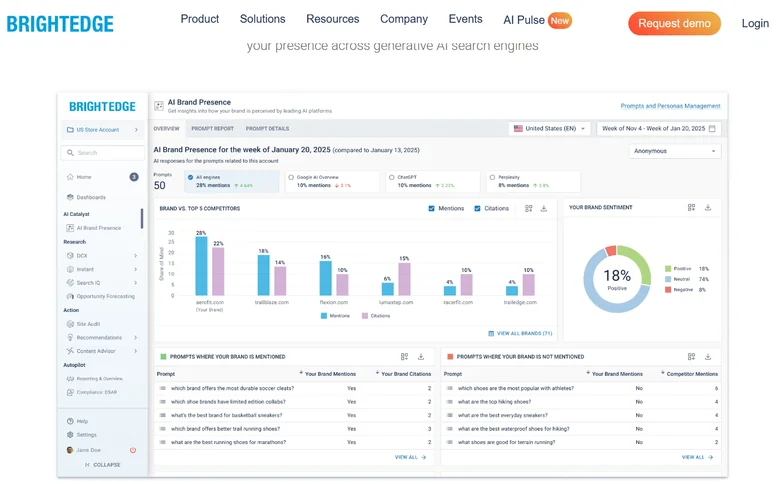Open the Product menu
This screenshot has height=484, width=780.
point(199,19)
